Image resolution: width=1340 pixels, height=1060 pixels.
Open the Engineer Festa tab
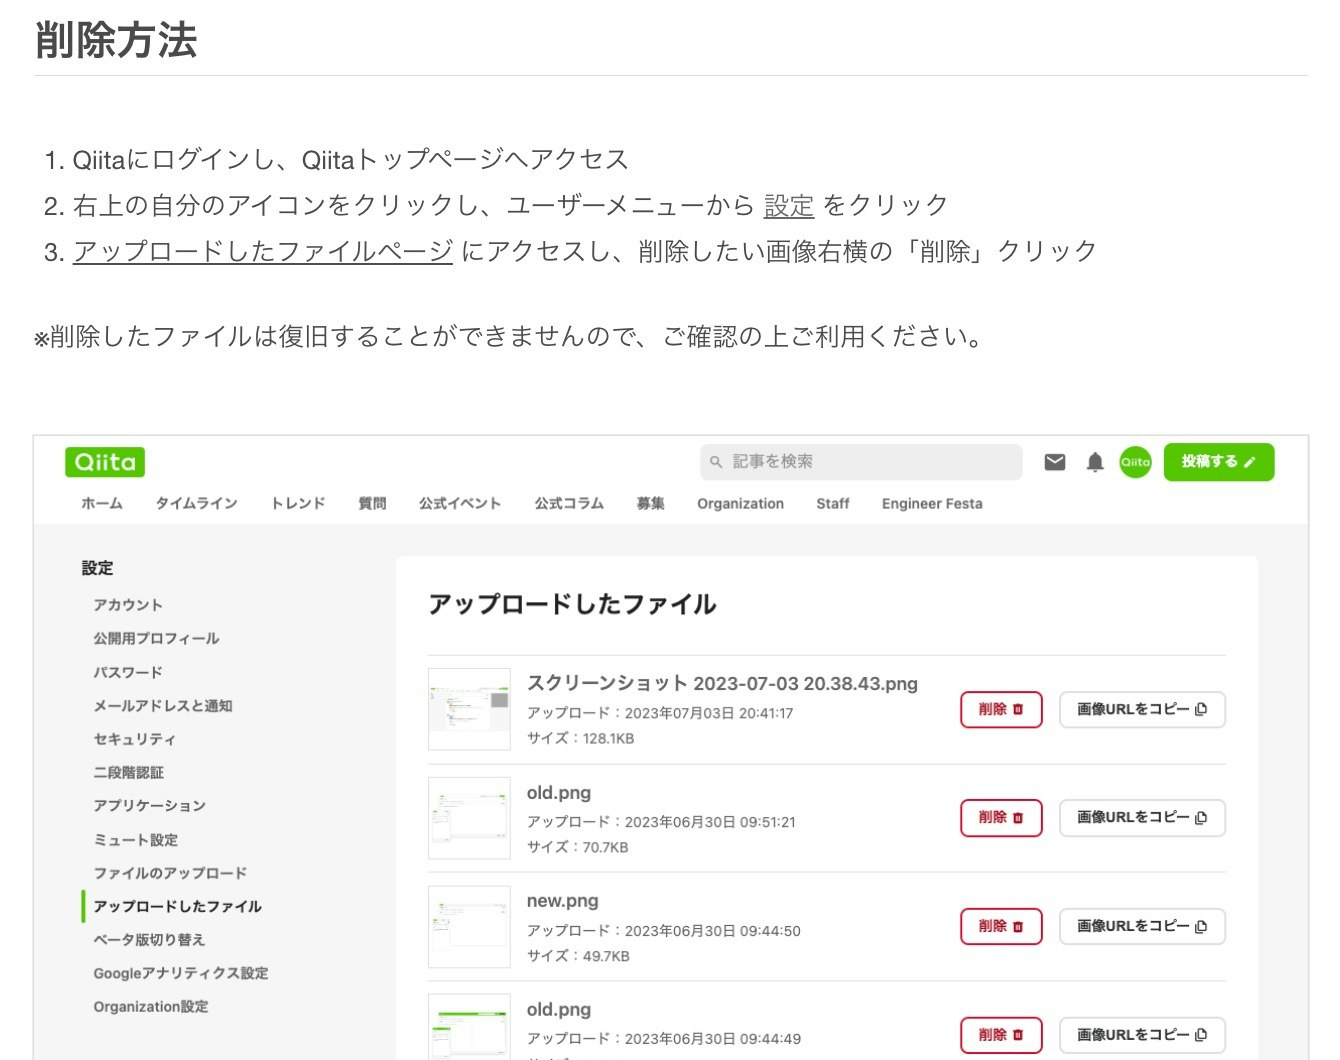(x=932, y=504)
